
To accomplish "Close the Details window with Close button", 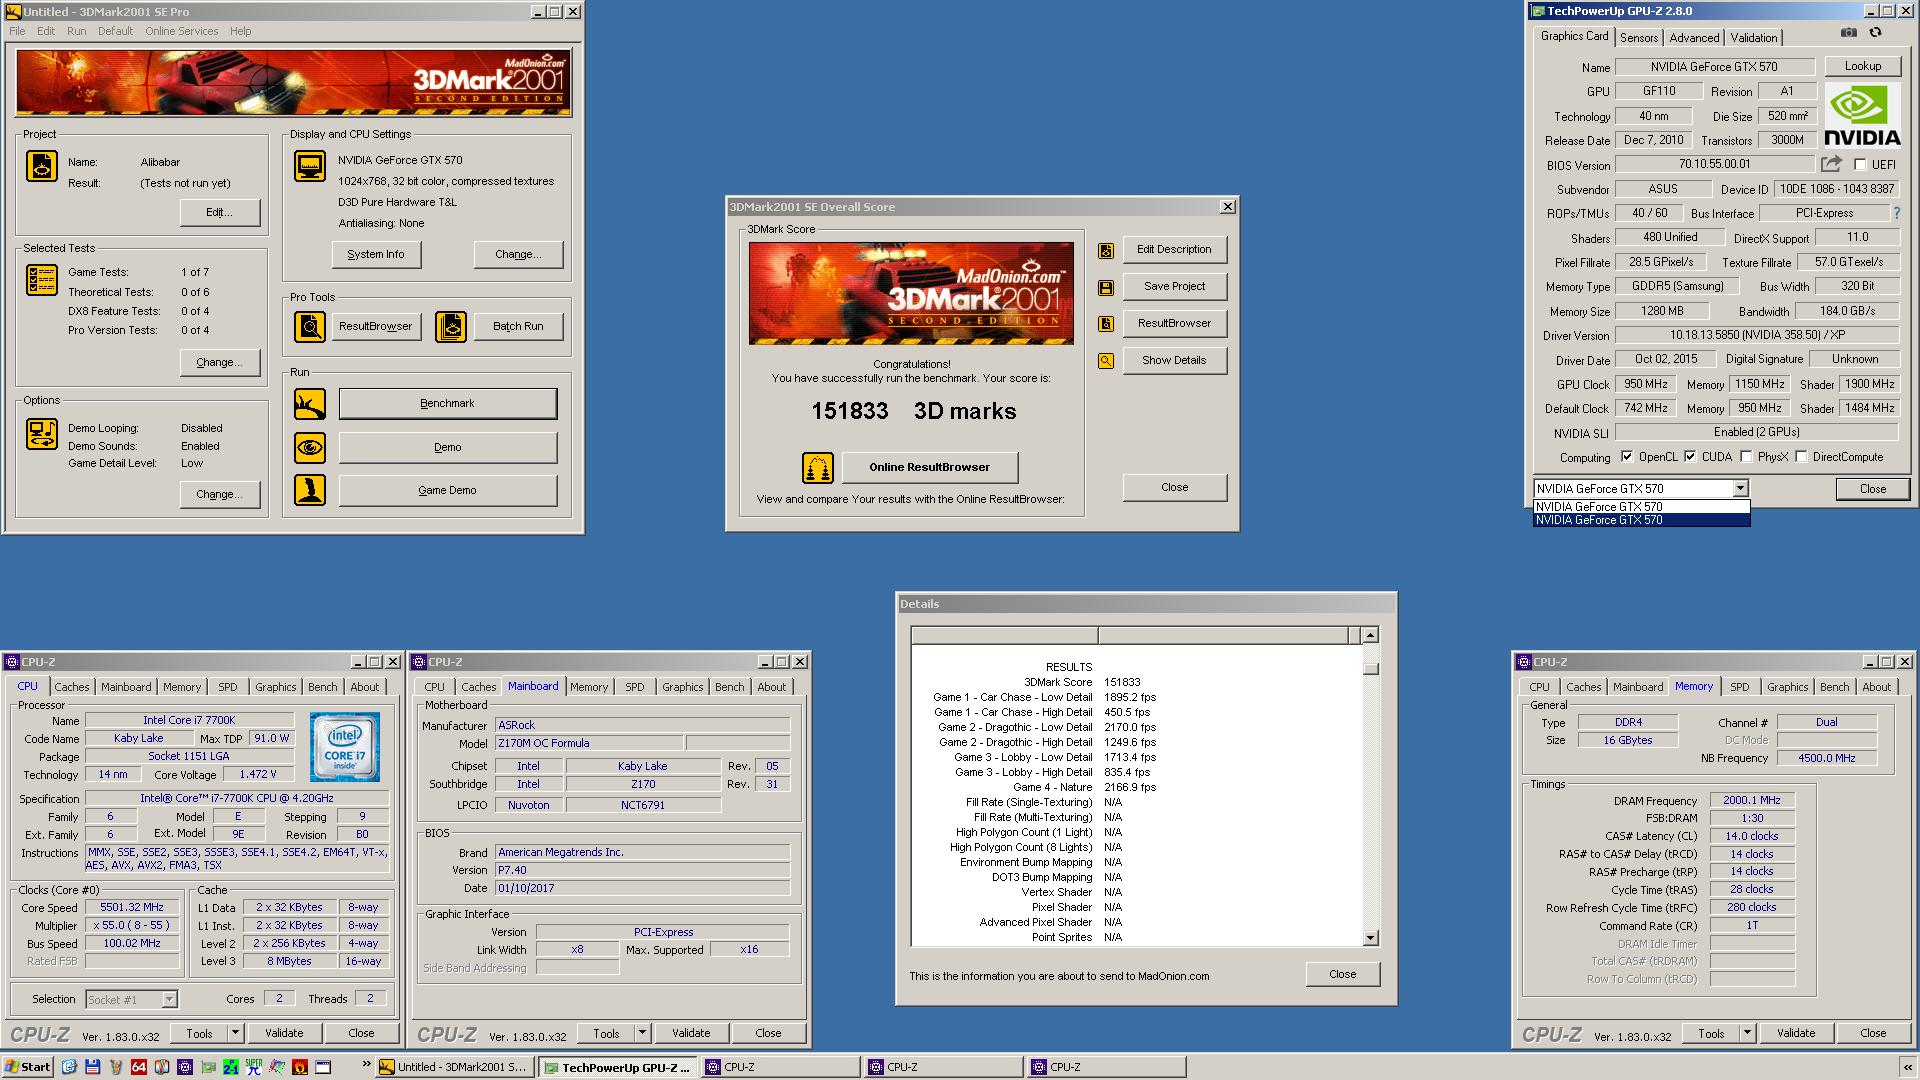I will pos(1342,974).
